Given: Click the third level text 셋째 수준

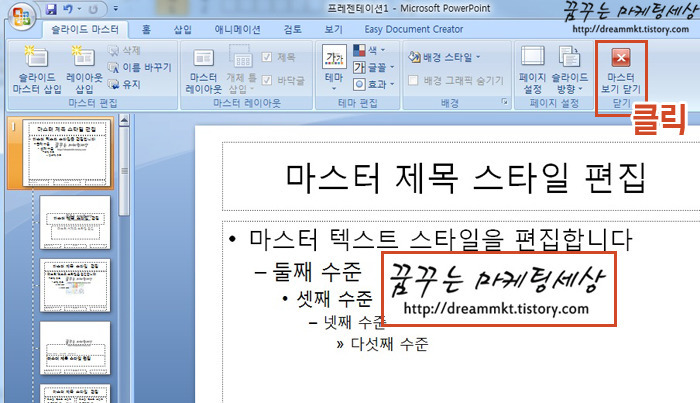Looking at the screenshot, I should pyautogui.click(x=334, y=298).
